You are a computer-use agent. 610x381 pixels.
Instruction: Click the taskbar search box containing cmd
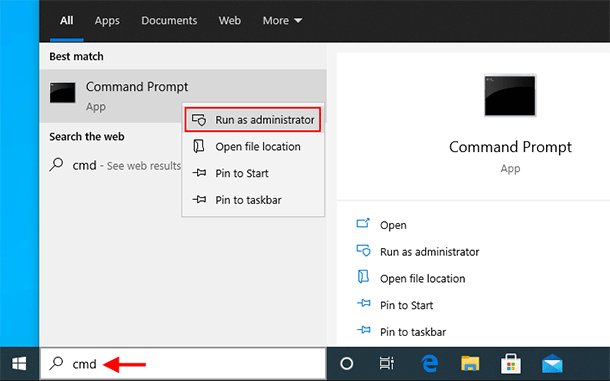pyautogui.click(x=183, y=364)
